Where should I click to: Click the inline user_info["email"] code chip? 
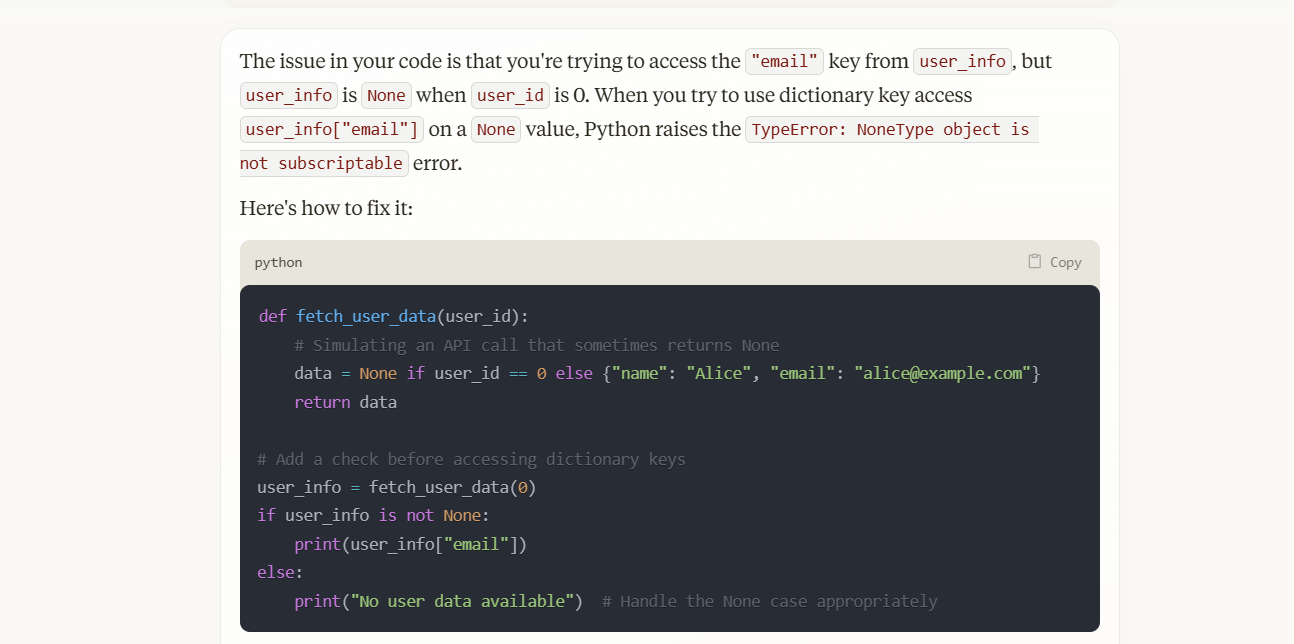(x=332, y=129)
